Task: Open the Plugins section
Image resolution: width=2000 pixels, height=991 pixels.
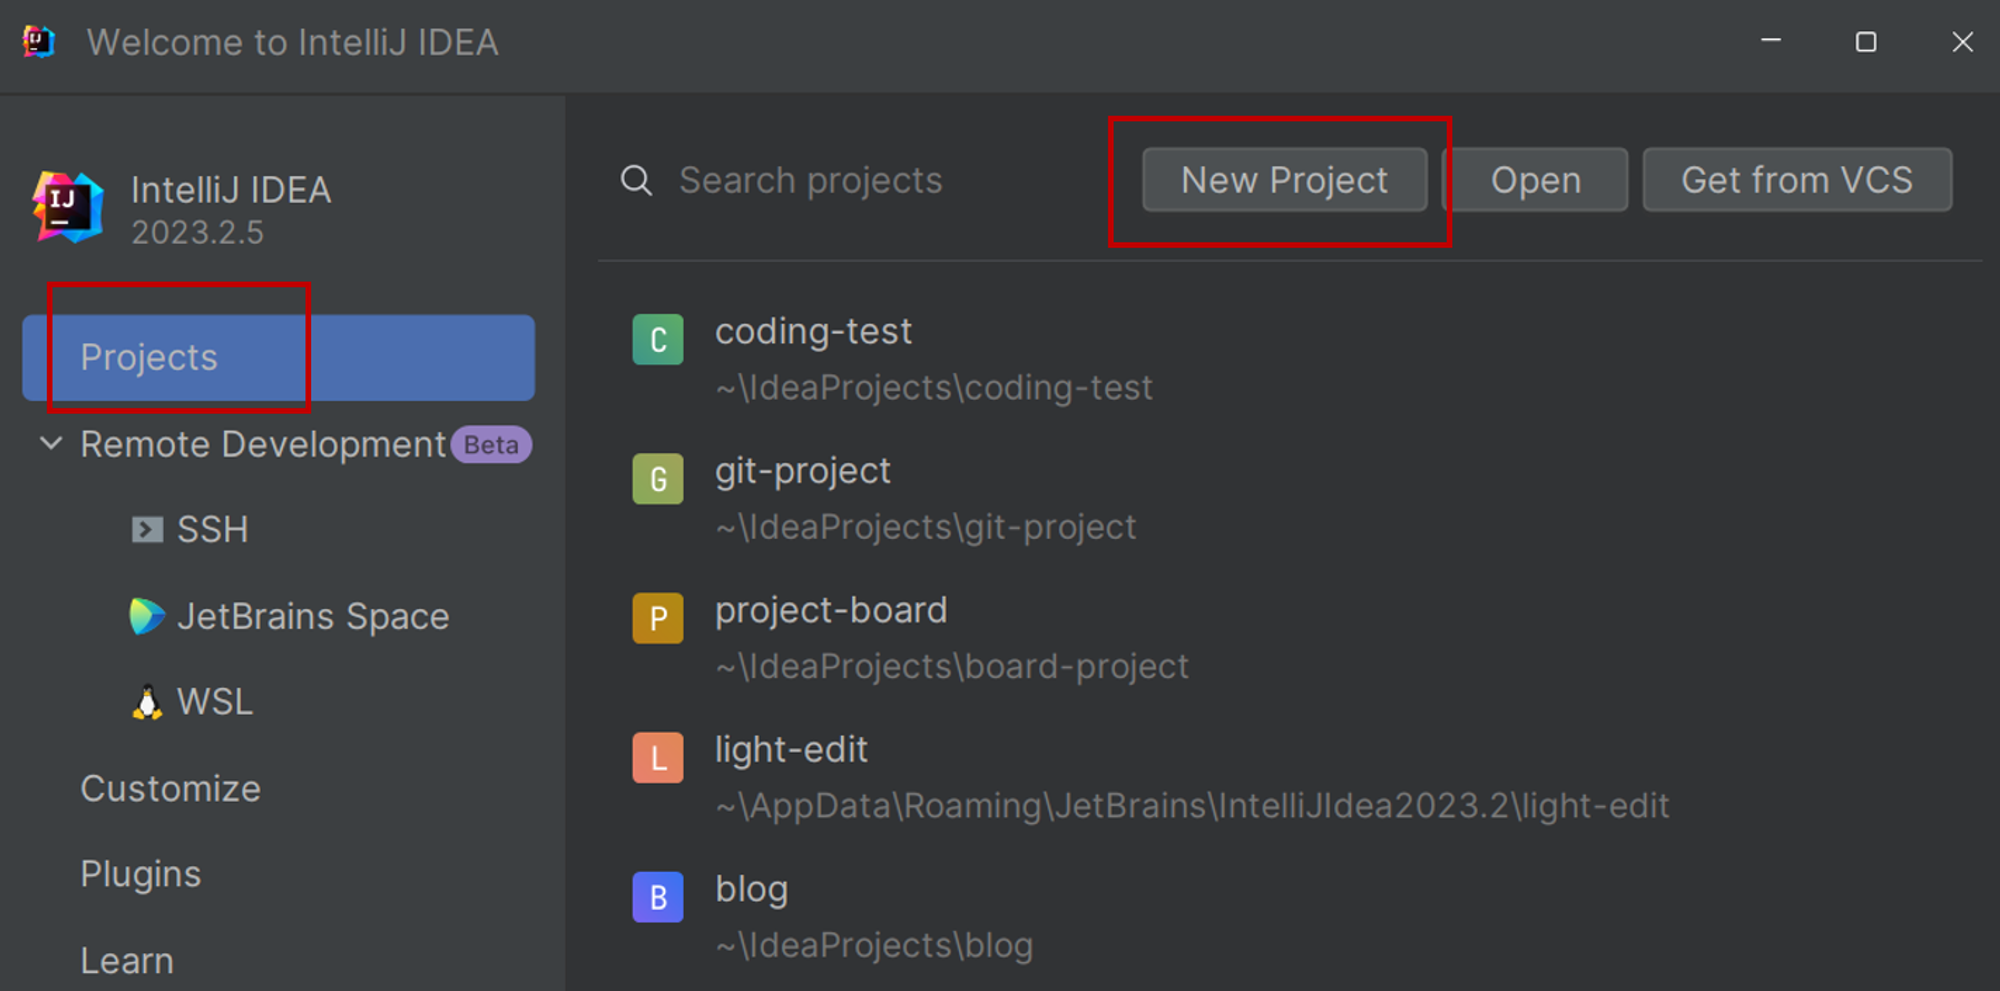Action: click(x=141, y=875)
